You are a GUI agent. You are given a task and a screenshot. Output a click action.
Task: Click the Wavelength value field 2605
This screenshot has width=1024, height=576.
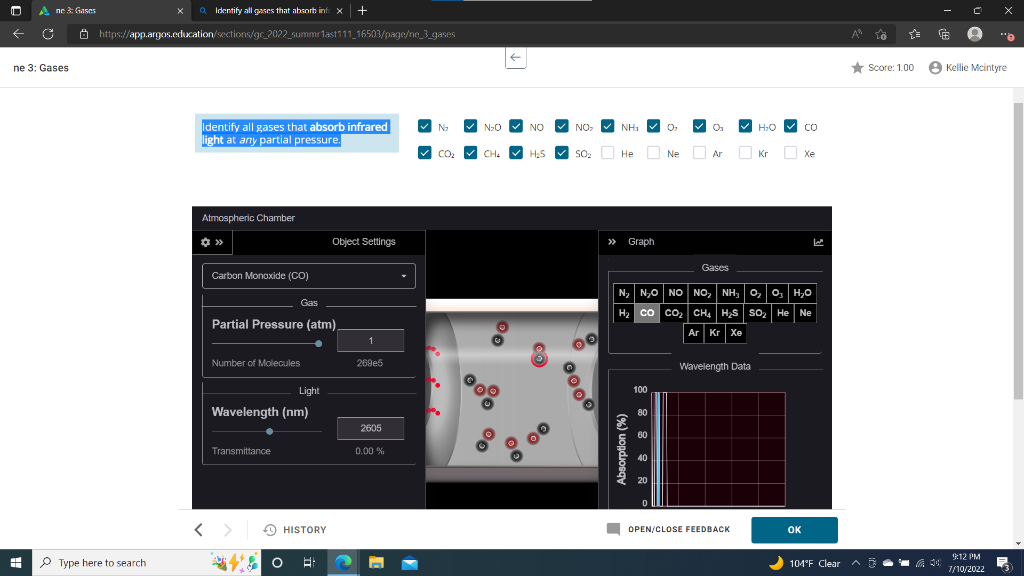coord(370,428)
